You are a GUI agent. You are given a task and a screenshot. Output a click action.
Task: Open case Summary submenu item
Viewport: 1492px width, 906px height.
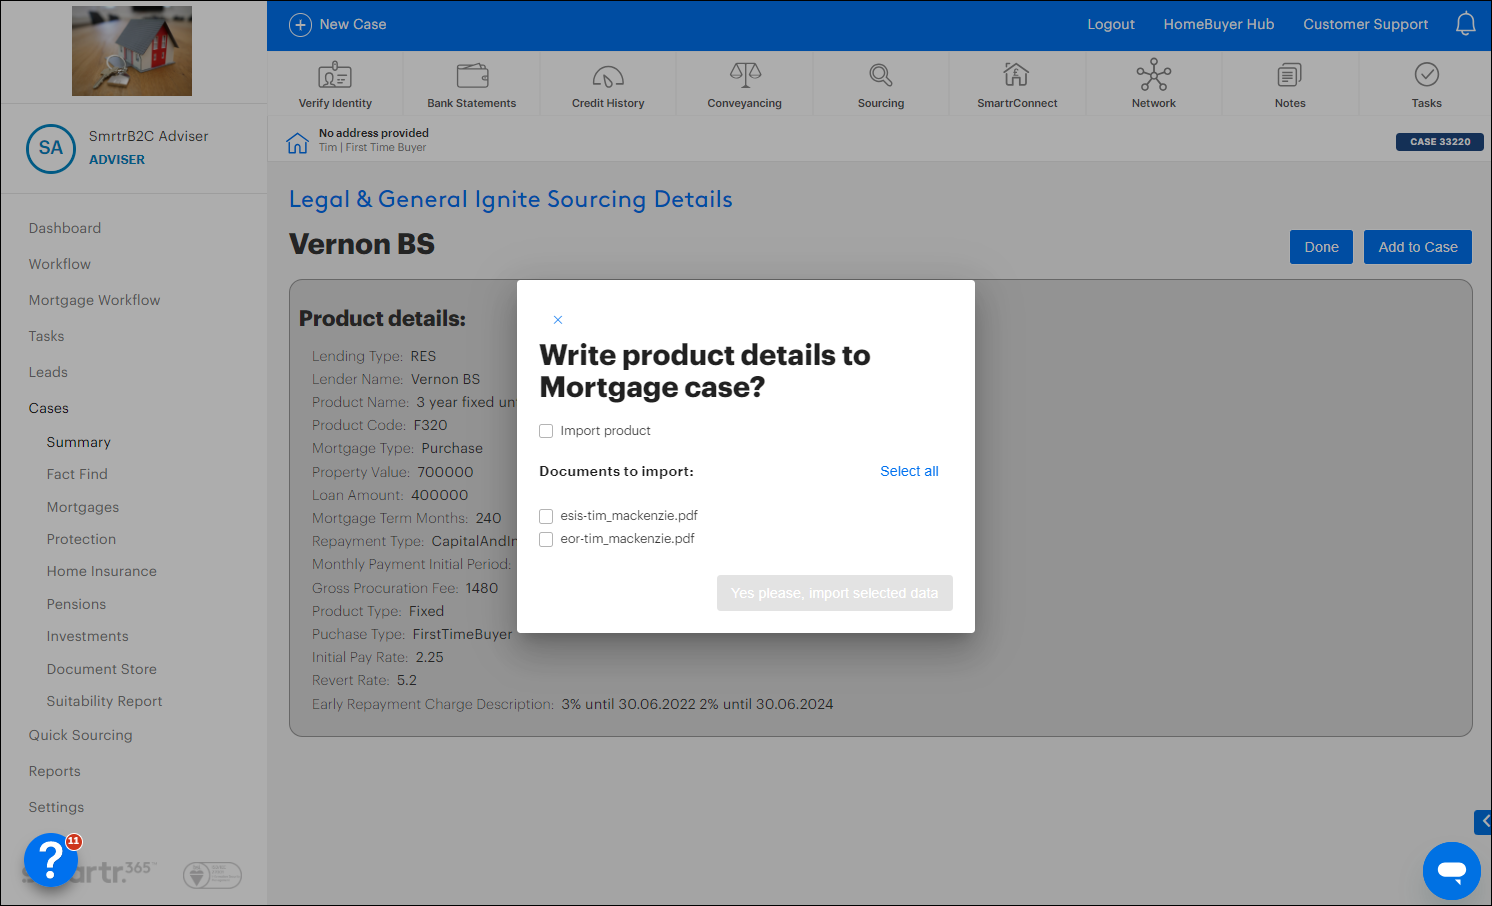(79, 442)
